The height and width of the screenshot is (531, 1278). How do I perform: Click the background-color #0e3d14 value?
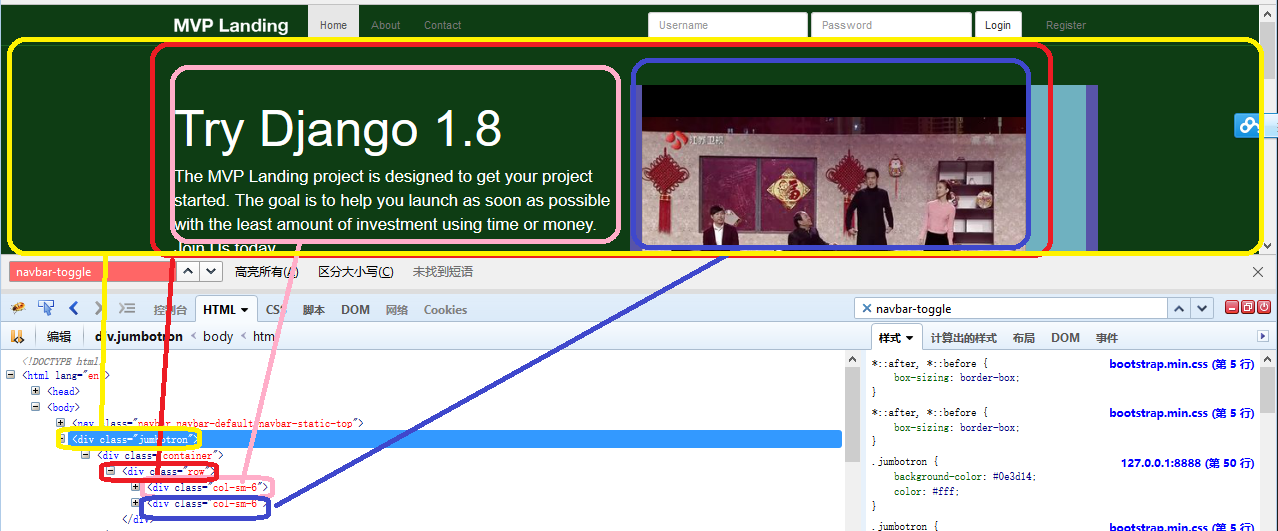coord(1013,477)
